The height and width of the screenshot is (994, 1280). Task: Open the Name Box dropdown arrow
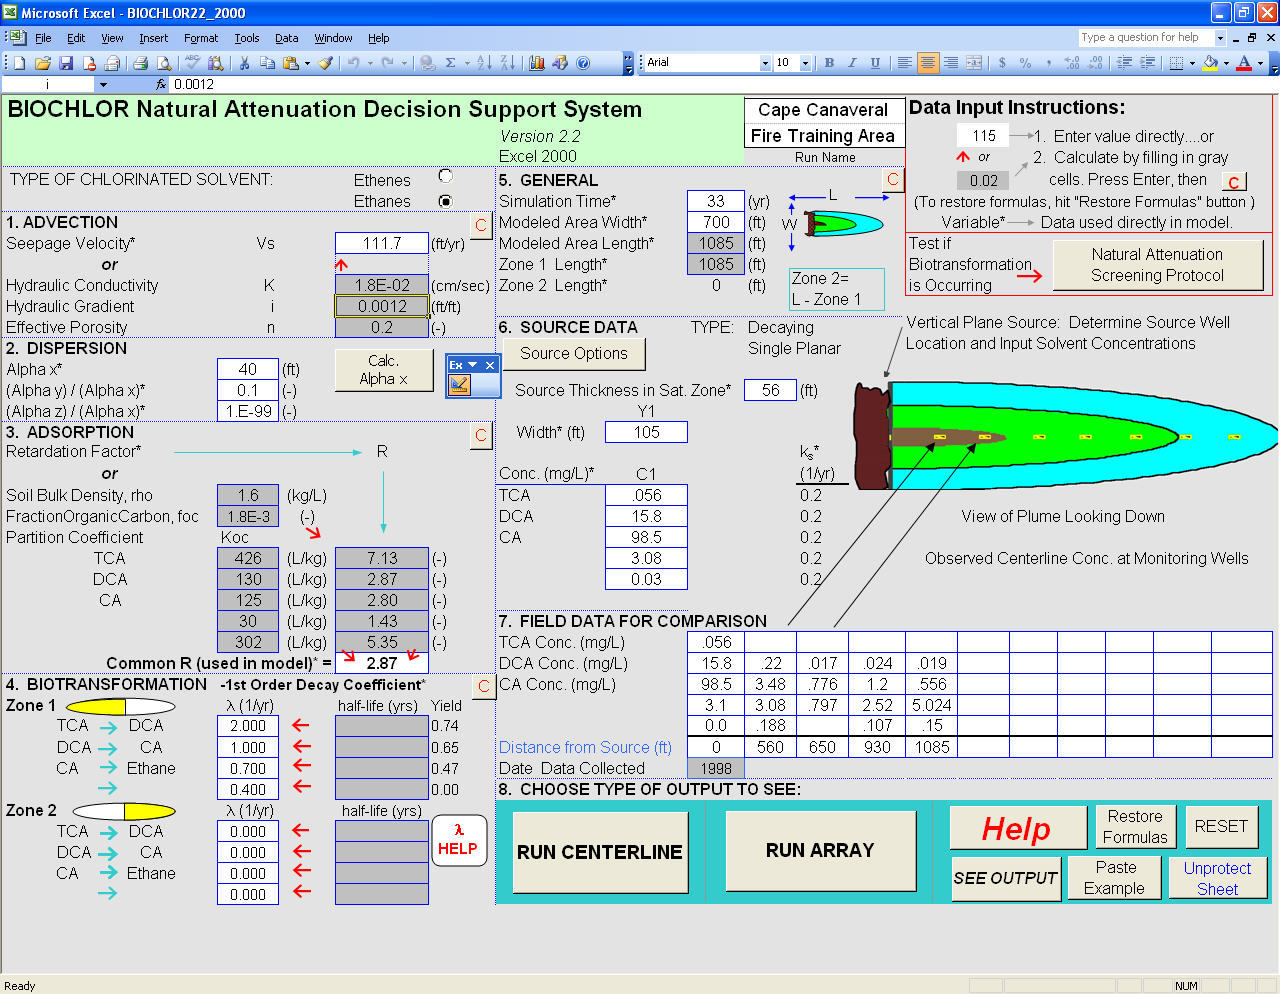(x=103, y=85)
